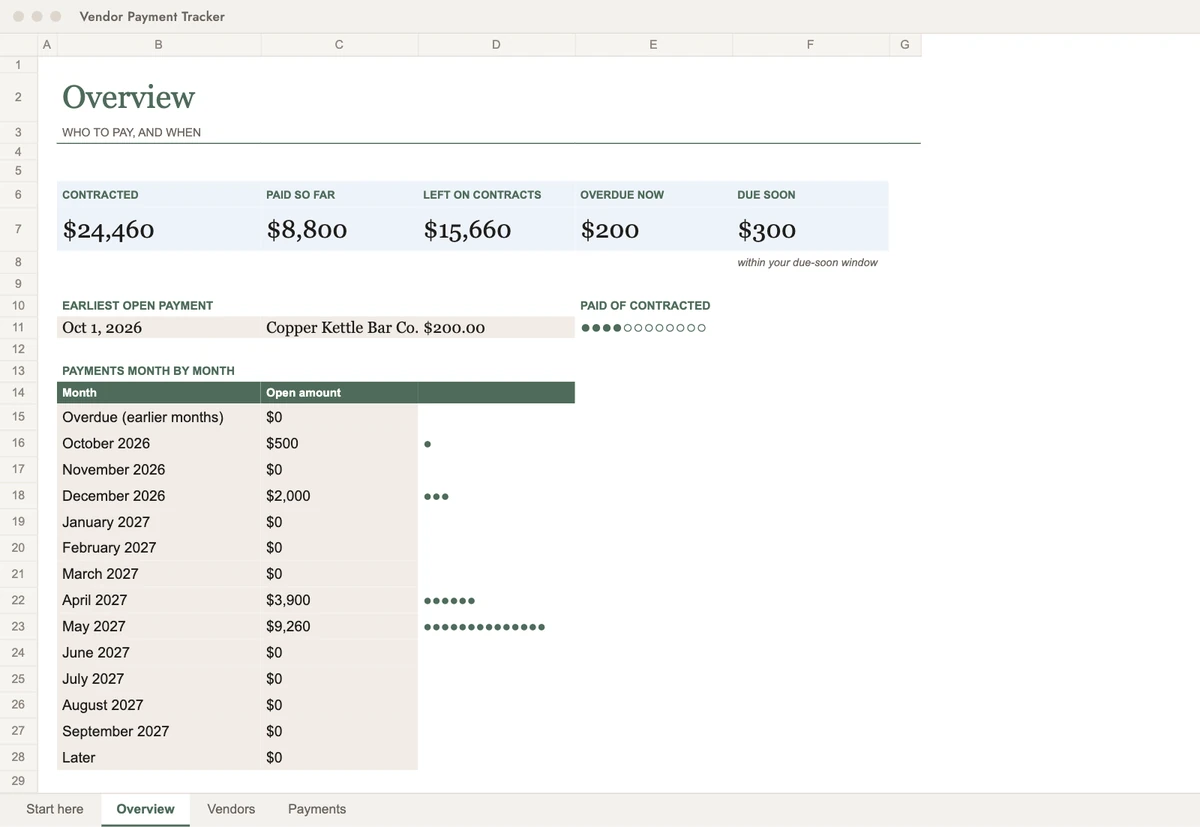Select row 7 header
Viewport: 1200px width, 827px height.
[18, 229]
